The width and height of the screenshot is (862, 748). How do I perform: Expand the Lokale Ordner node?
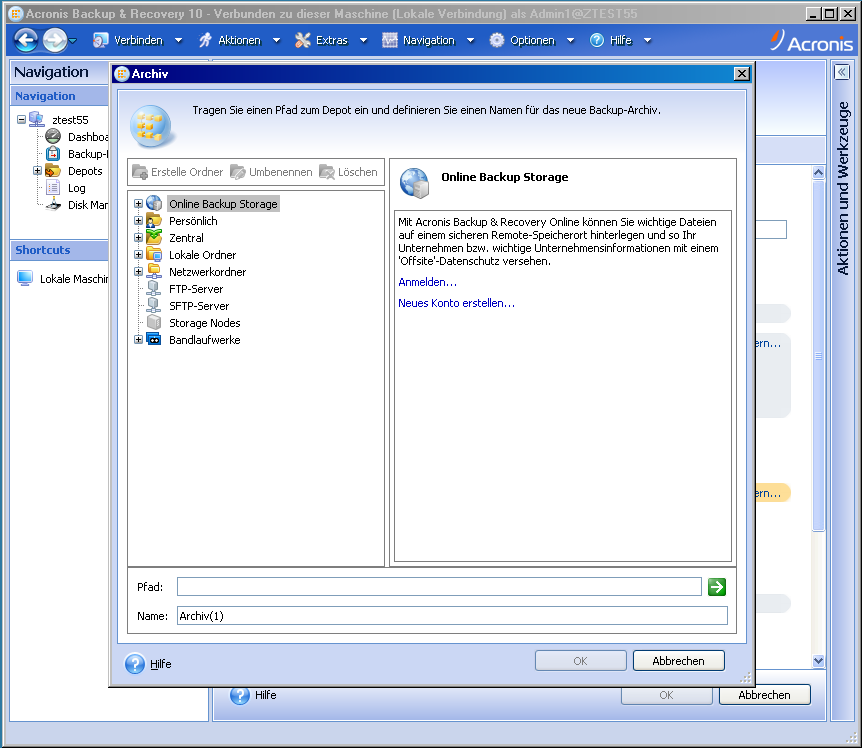click(x=139, y=255)
